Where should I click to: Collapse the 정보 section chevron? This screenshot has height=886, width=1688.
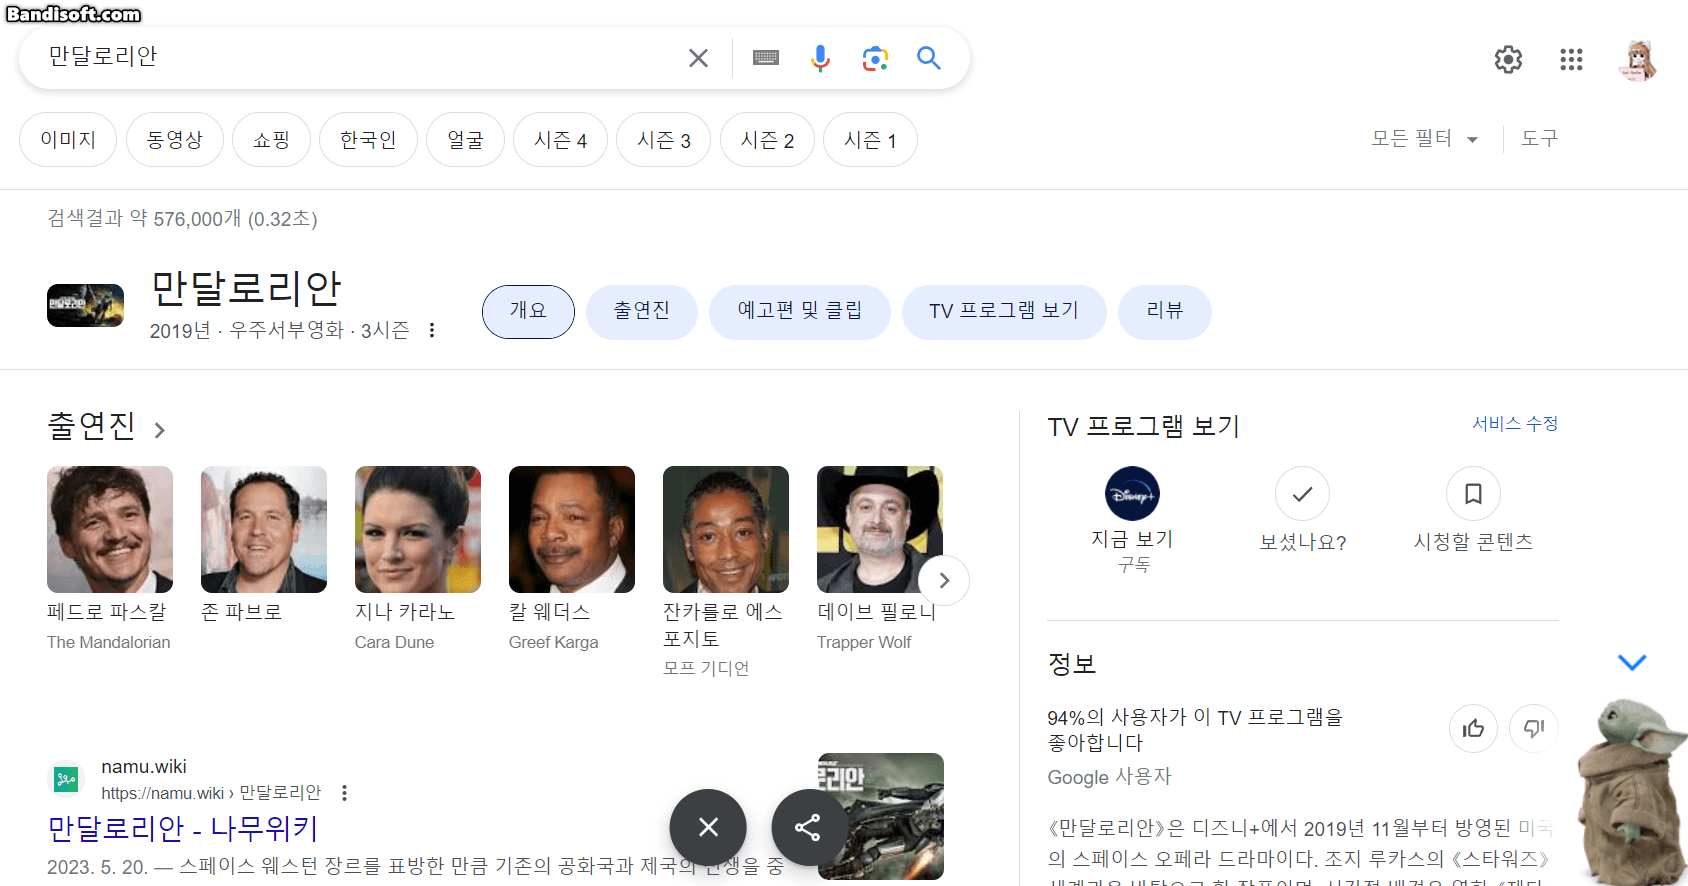point(1631,663)
